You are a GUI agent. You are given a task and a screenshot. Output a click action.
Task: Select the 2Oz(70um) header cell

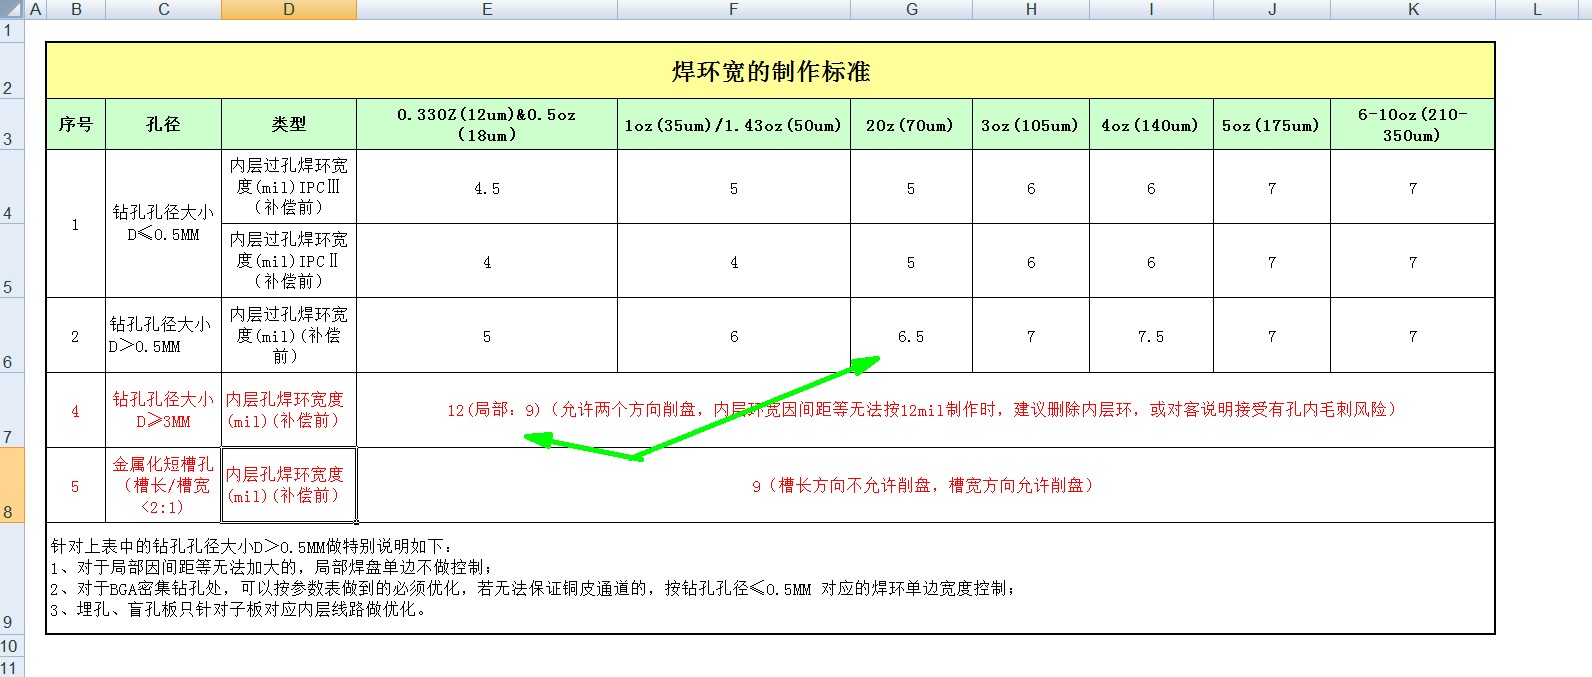911,124
